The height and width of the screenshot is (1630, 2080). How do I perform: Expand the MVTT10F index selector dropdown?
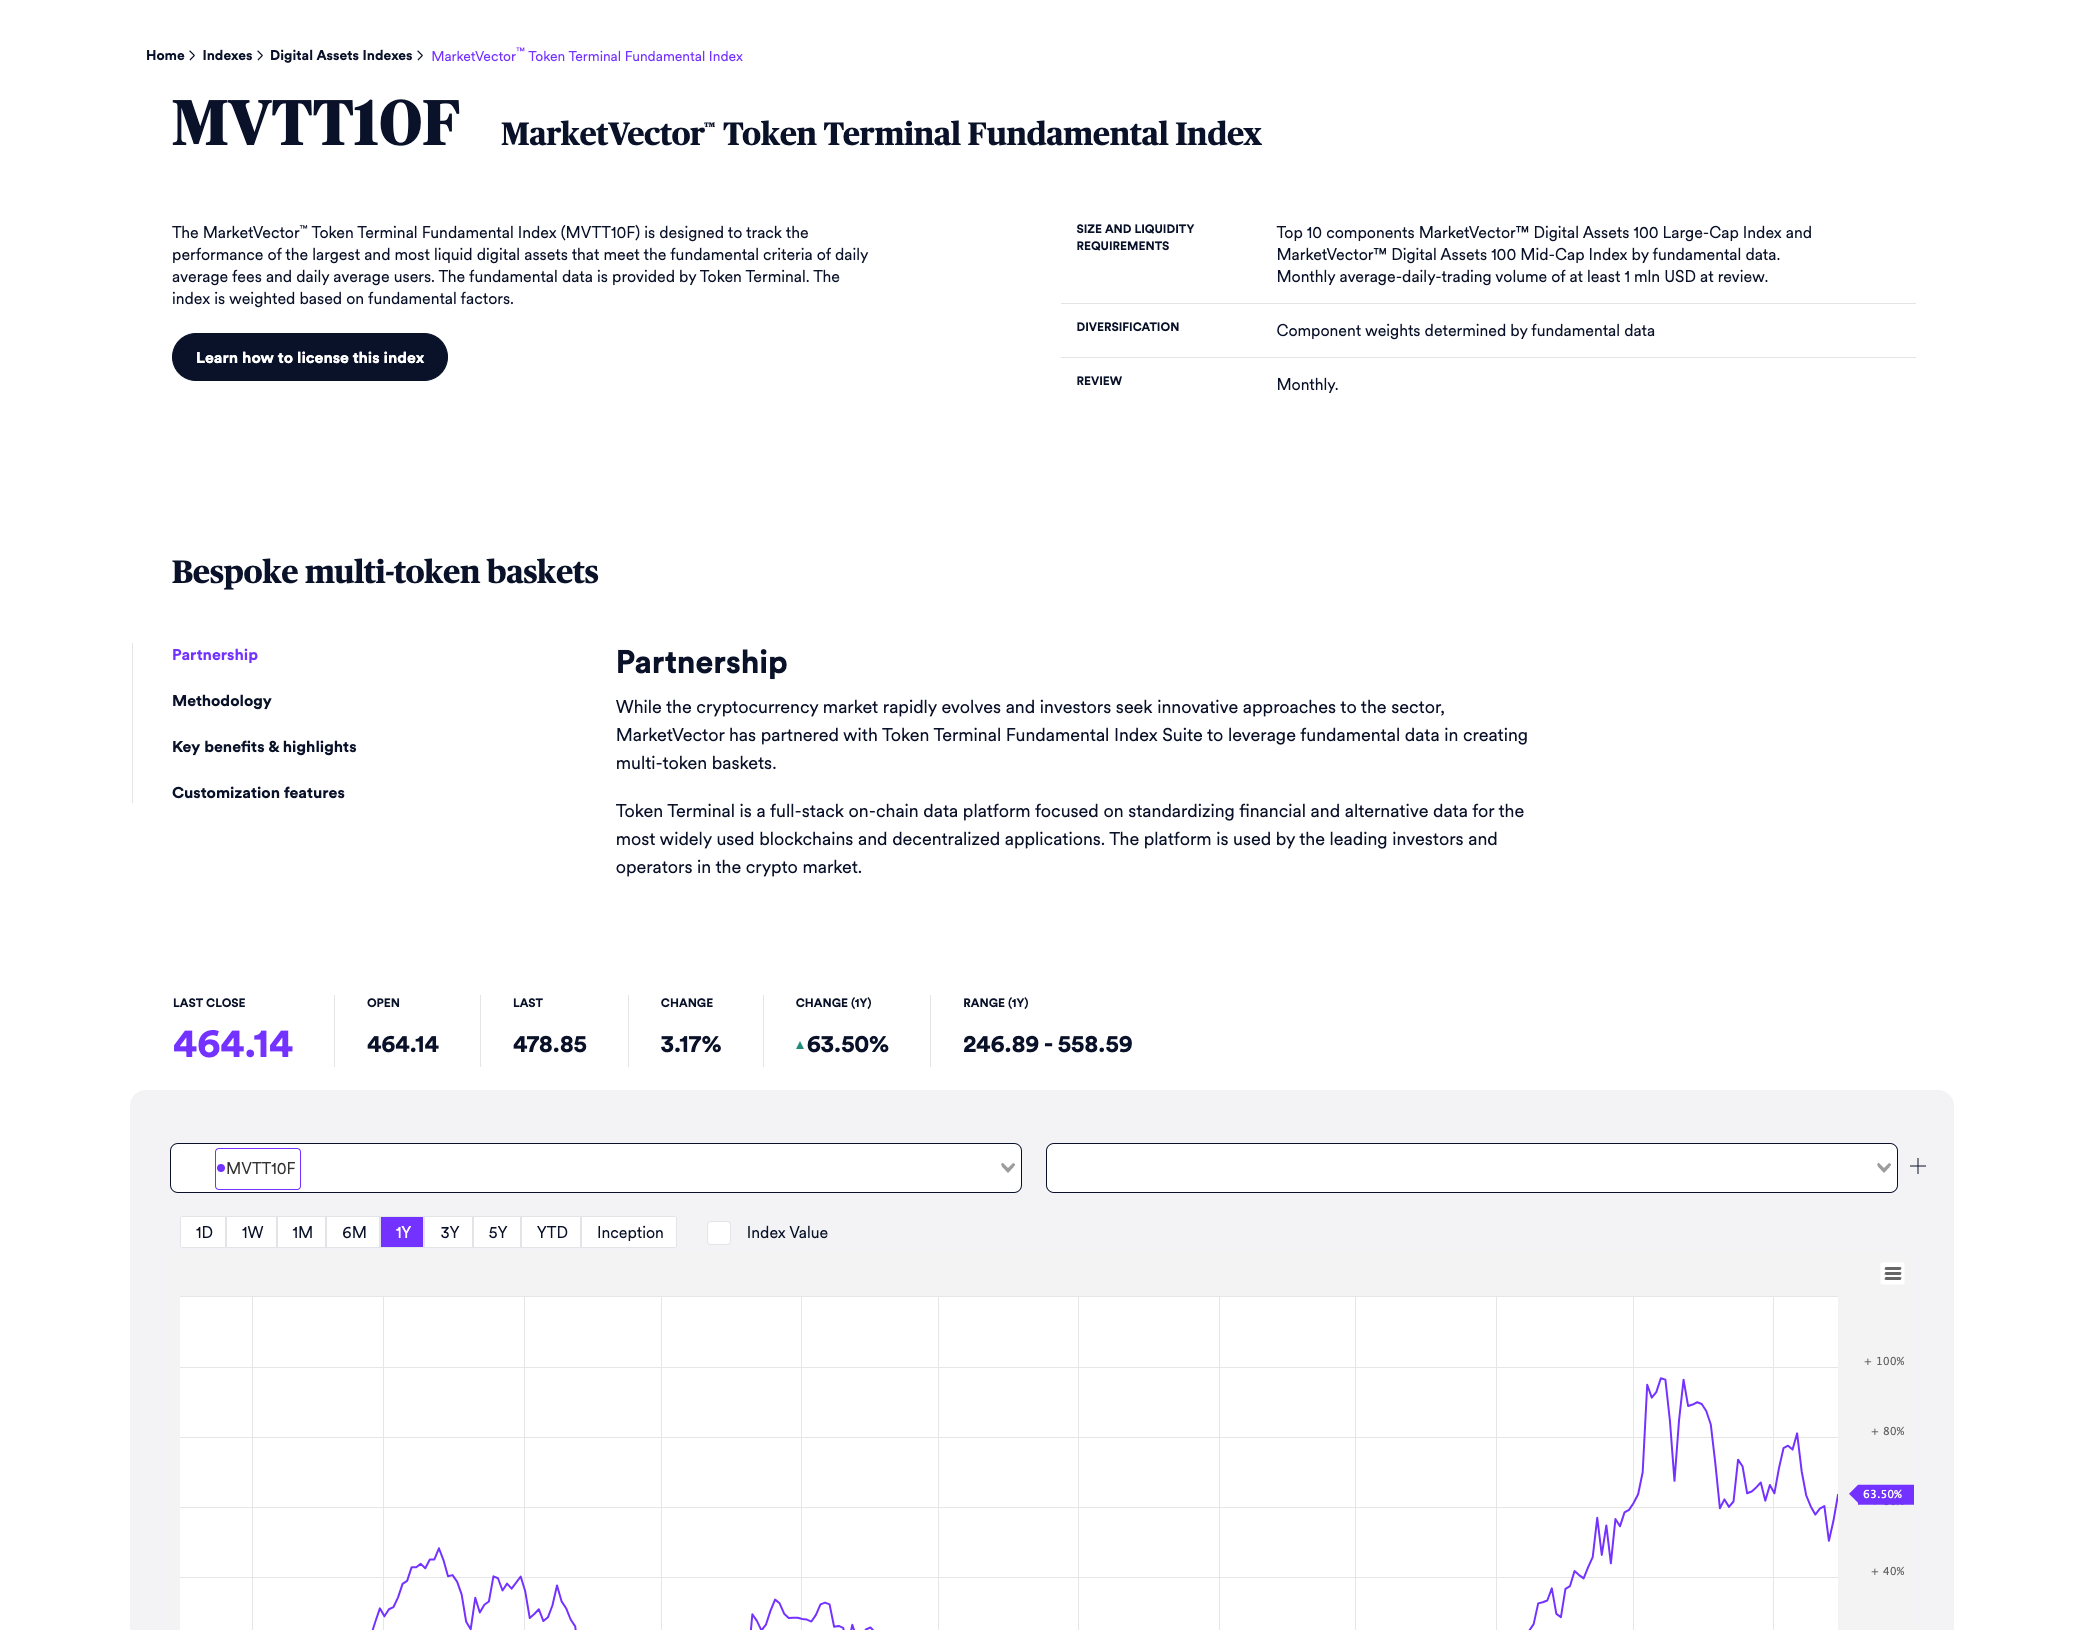(1007, 1168)
